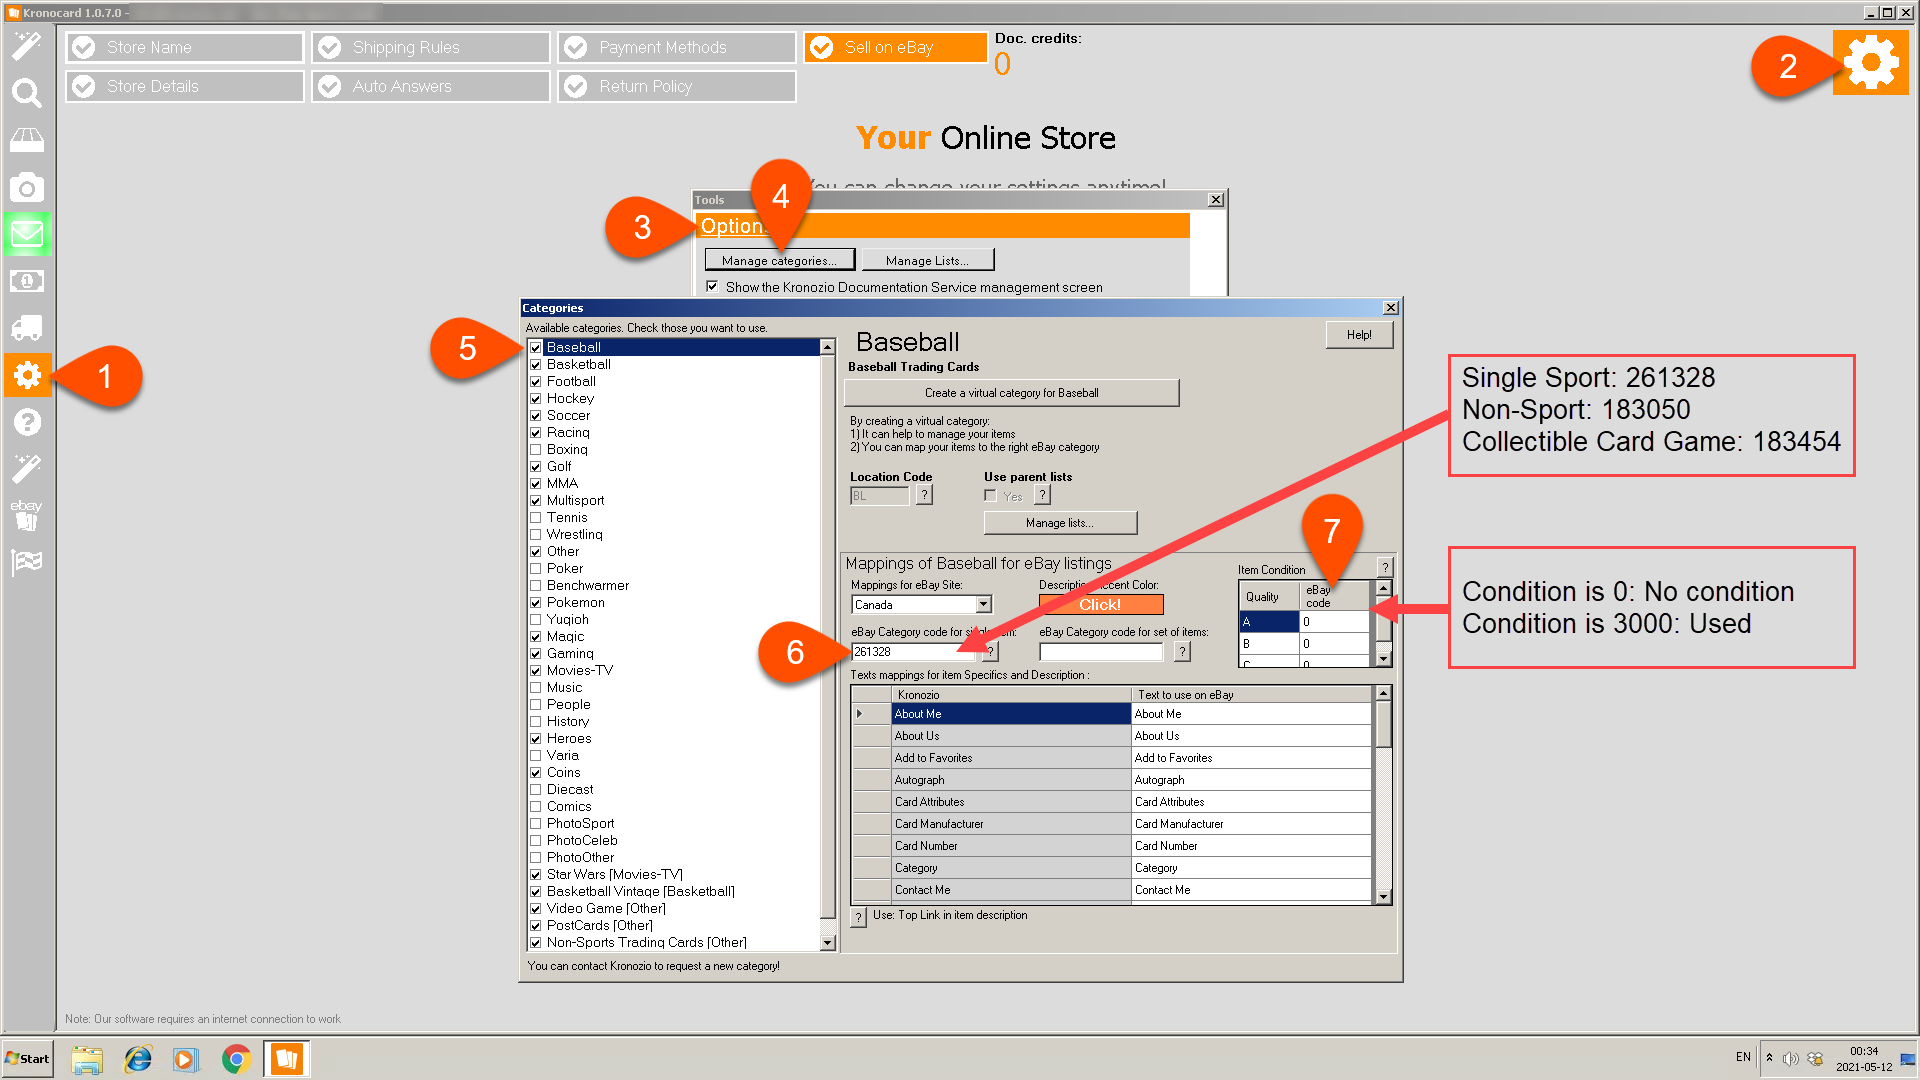Open the Payment Methods step tab
The image size is (1920, 1080).
pos(677,47)
